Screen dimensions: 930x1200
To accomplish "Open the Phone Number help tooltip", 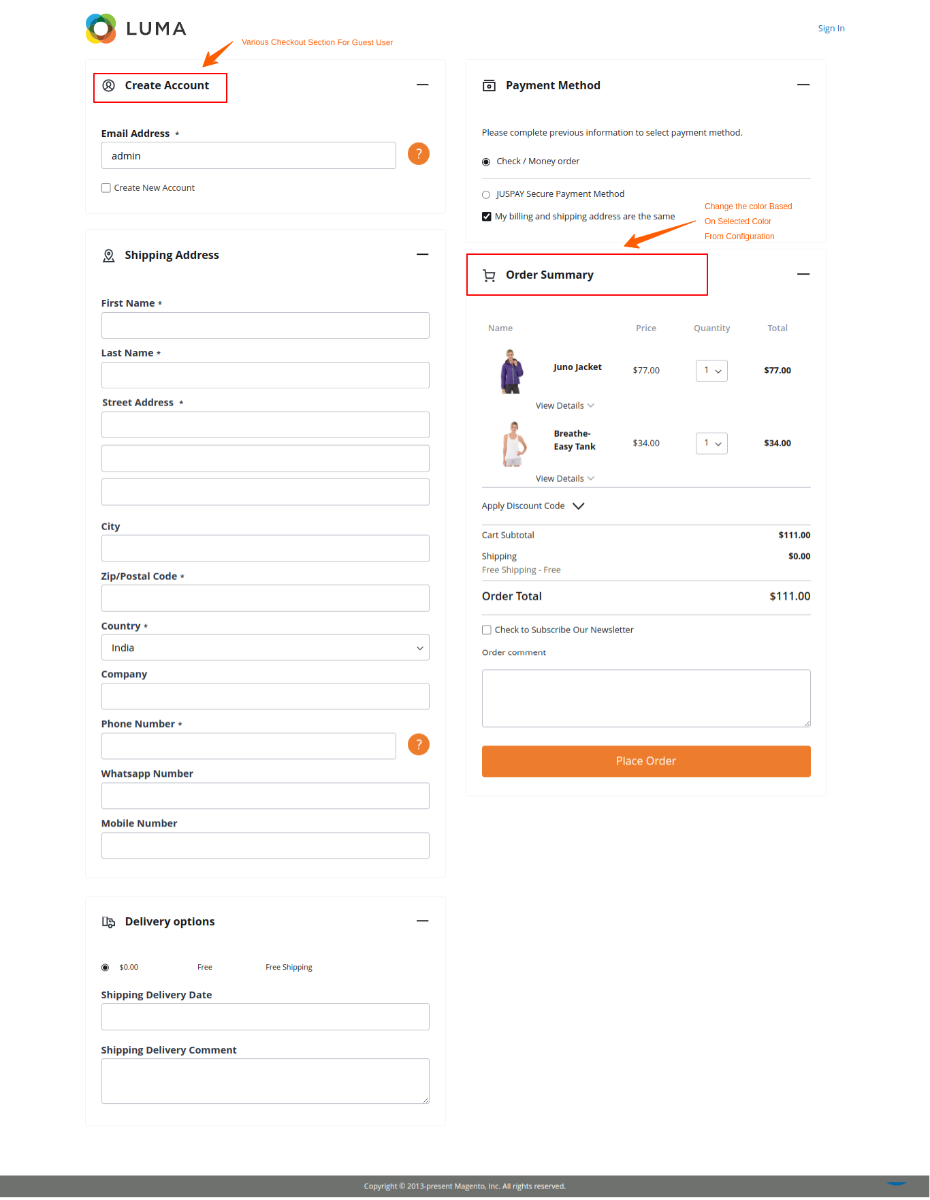I will (418, 744).
